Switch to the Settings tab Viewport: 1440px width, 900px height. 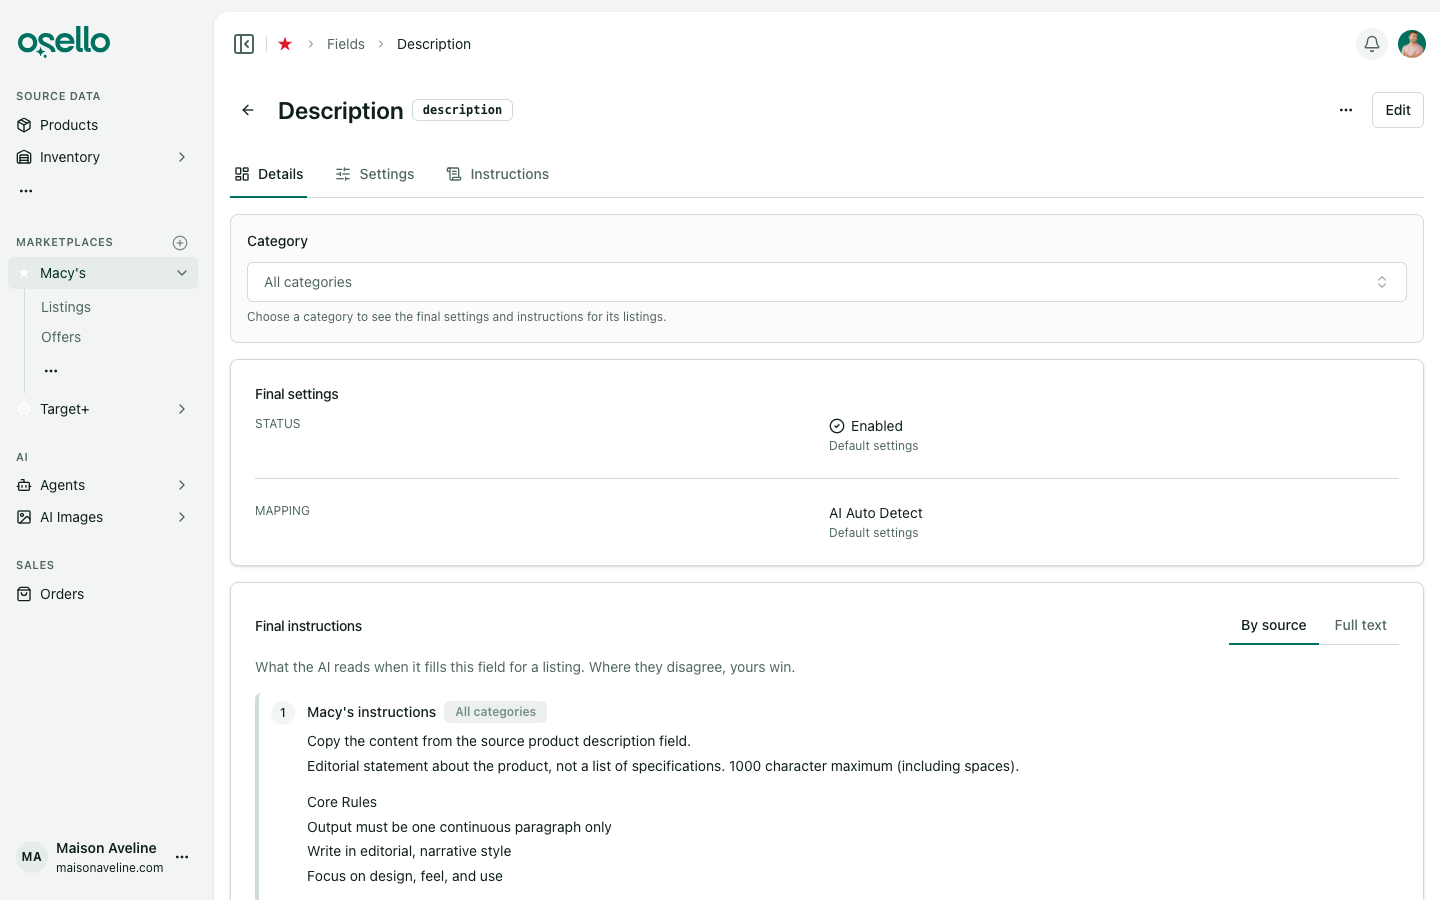click(x=375, y=174)
